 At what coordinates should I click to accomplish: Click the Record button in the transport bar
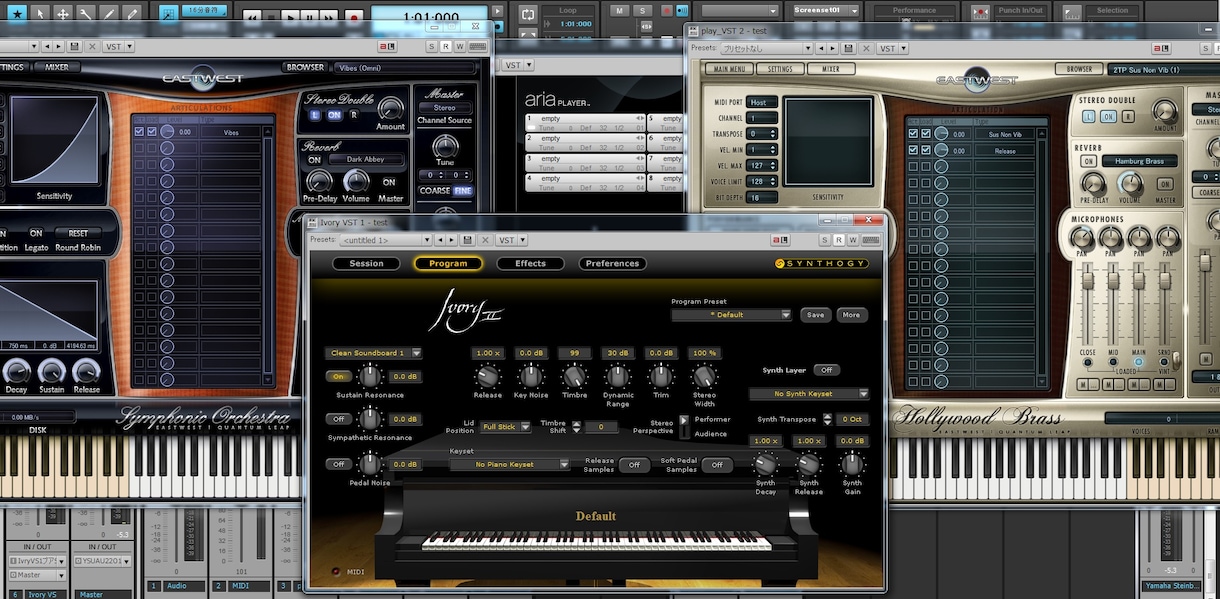353,17
